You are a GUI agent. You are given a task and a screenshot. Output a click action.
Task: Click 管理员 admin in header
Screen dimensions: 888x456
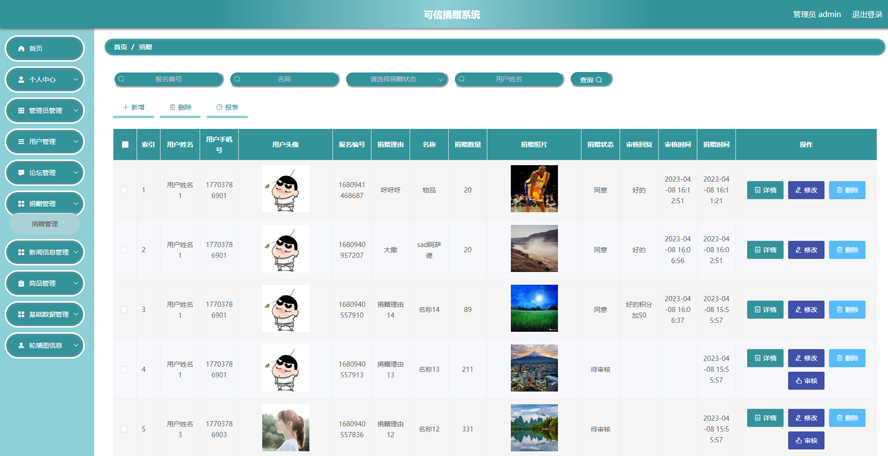coord(817,14)
